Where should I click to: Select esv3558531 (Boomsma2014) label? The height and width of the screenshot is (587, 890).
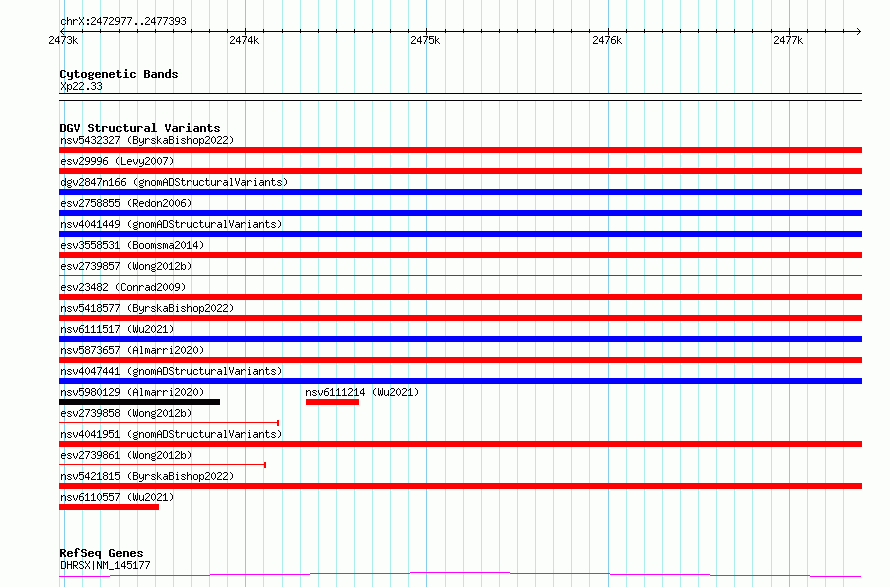(x=132, y=245)
